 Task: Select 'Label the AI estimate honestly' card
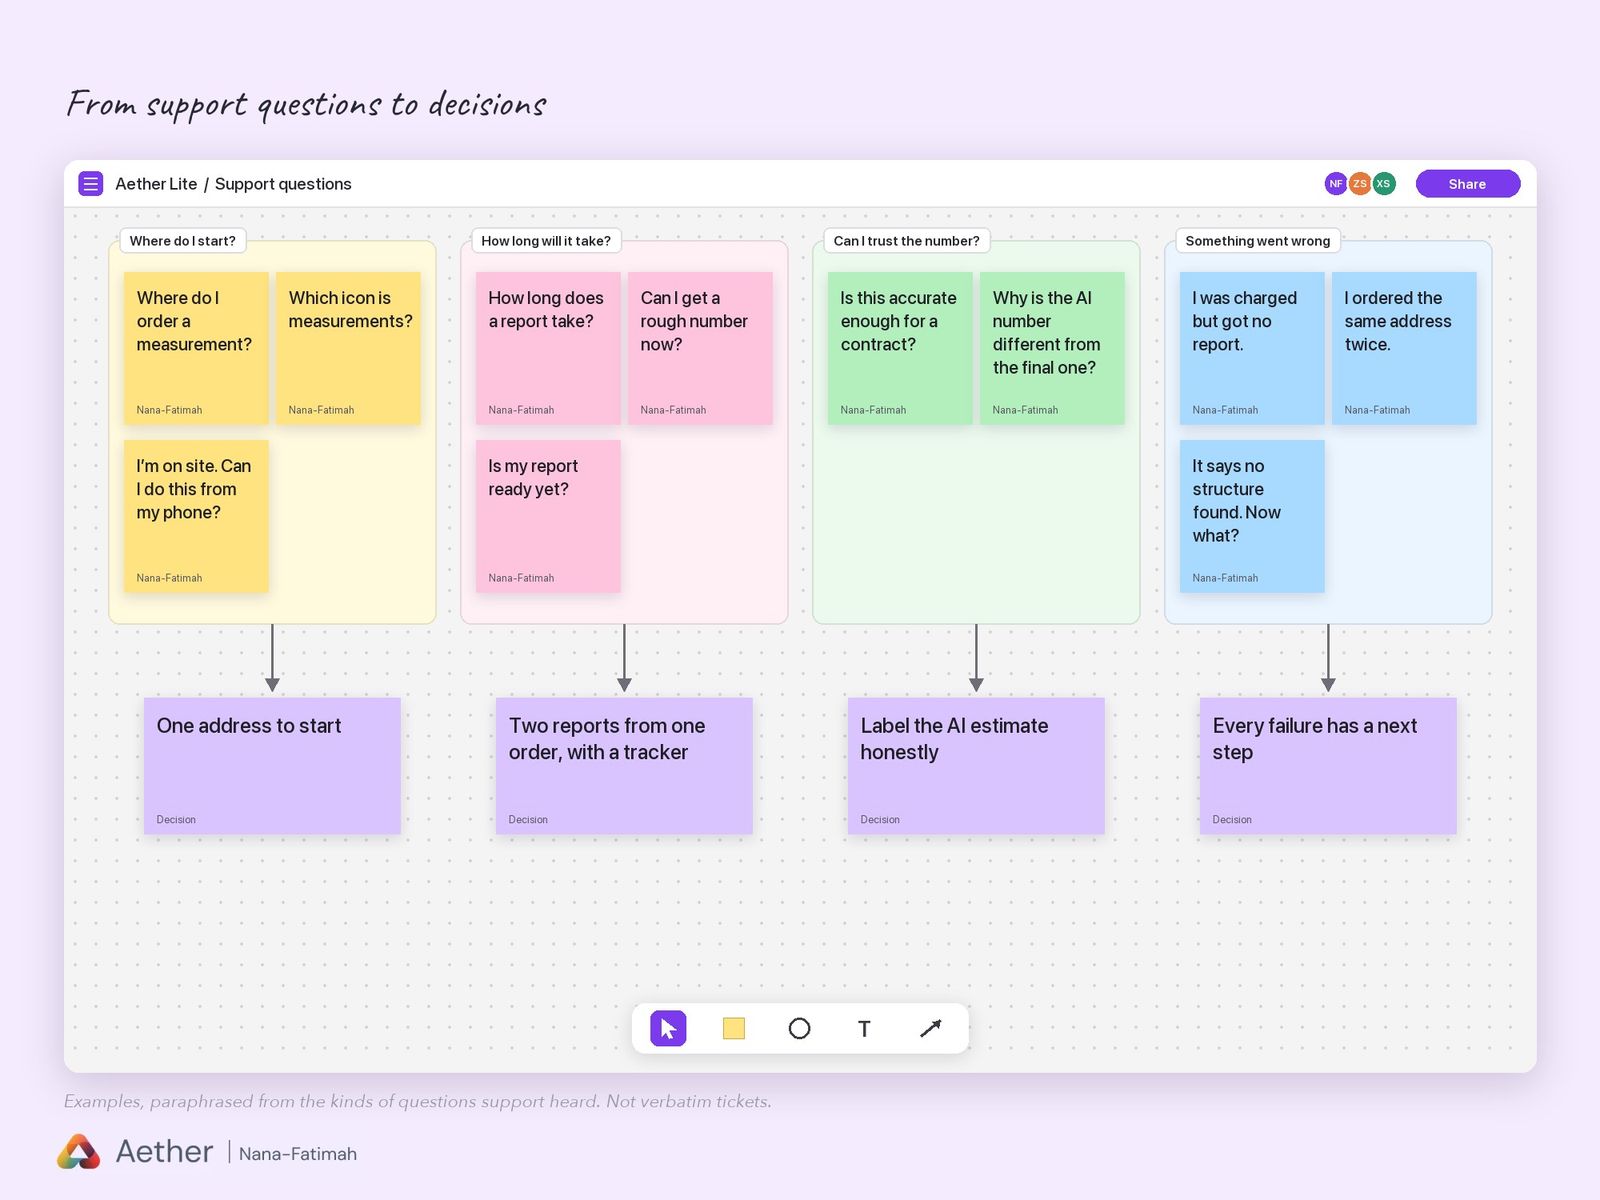[976, 766]
